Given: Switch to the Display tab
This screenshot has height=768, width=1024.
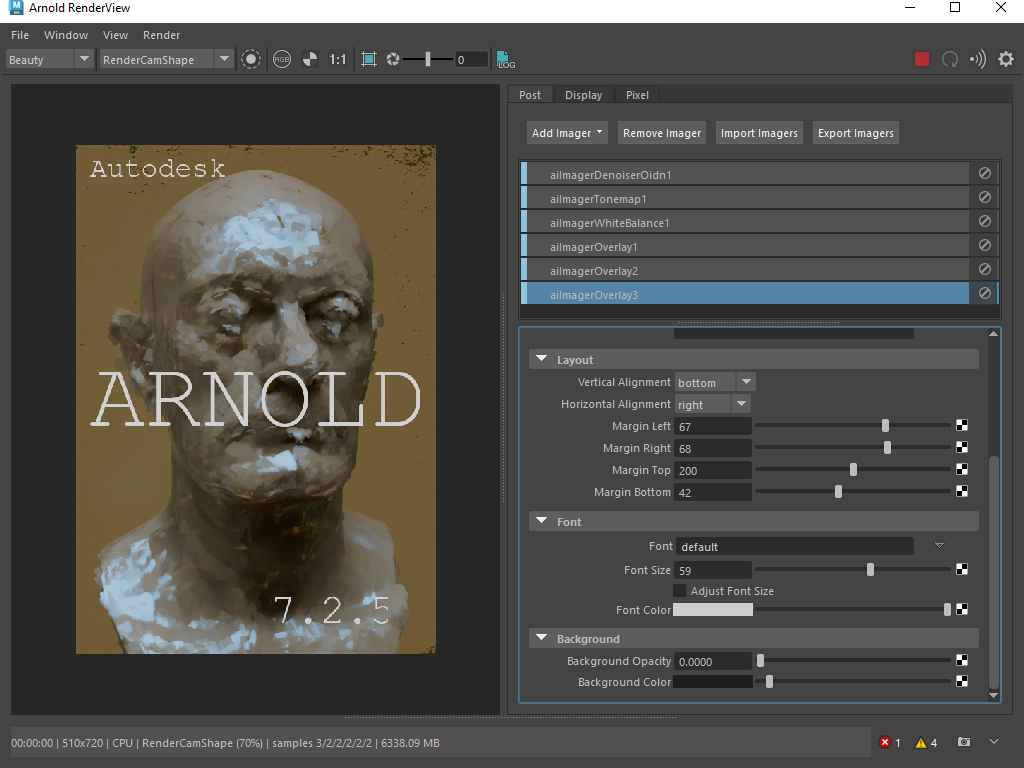Looking at the screenshot, I should (x=583, y=95).
